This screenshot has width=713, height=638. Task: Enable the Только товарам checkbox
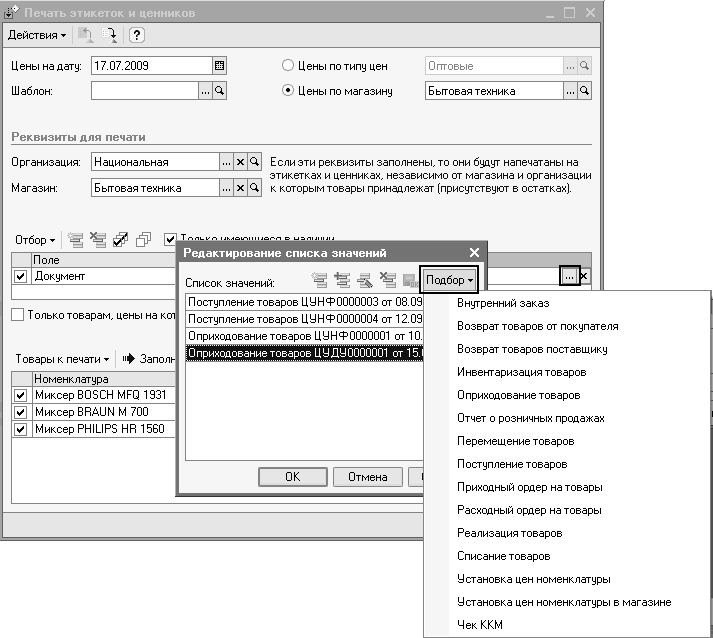click(18, 315)
